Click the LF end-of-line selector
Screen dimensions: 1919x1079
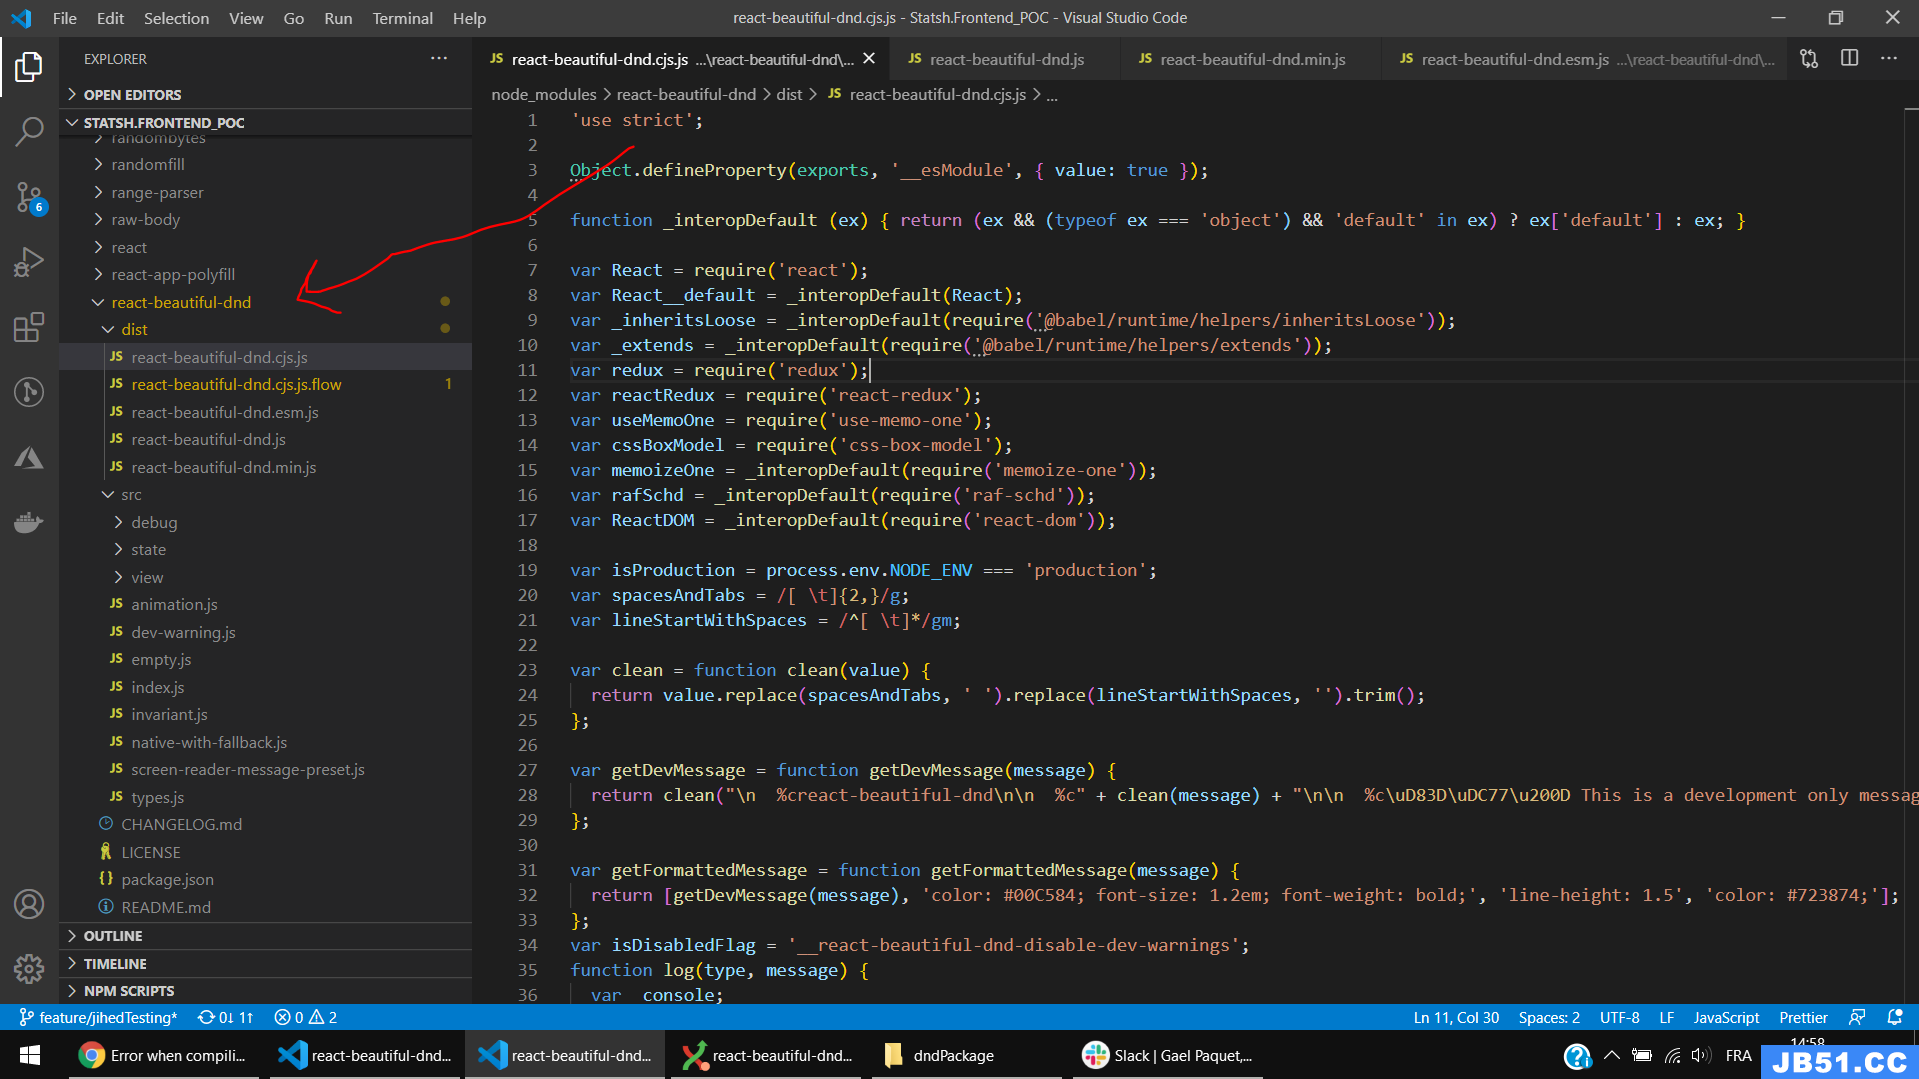click(x=1666, y=1017)
